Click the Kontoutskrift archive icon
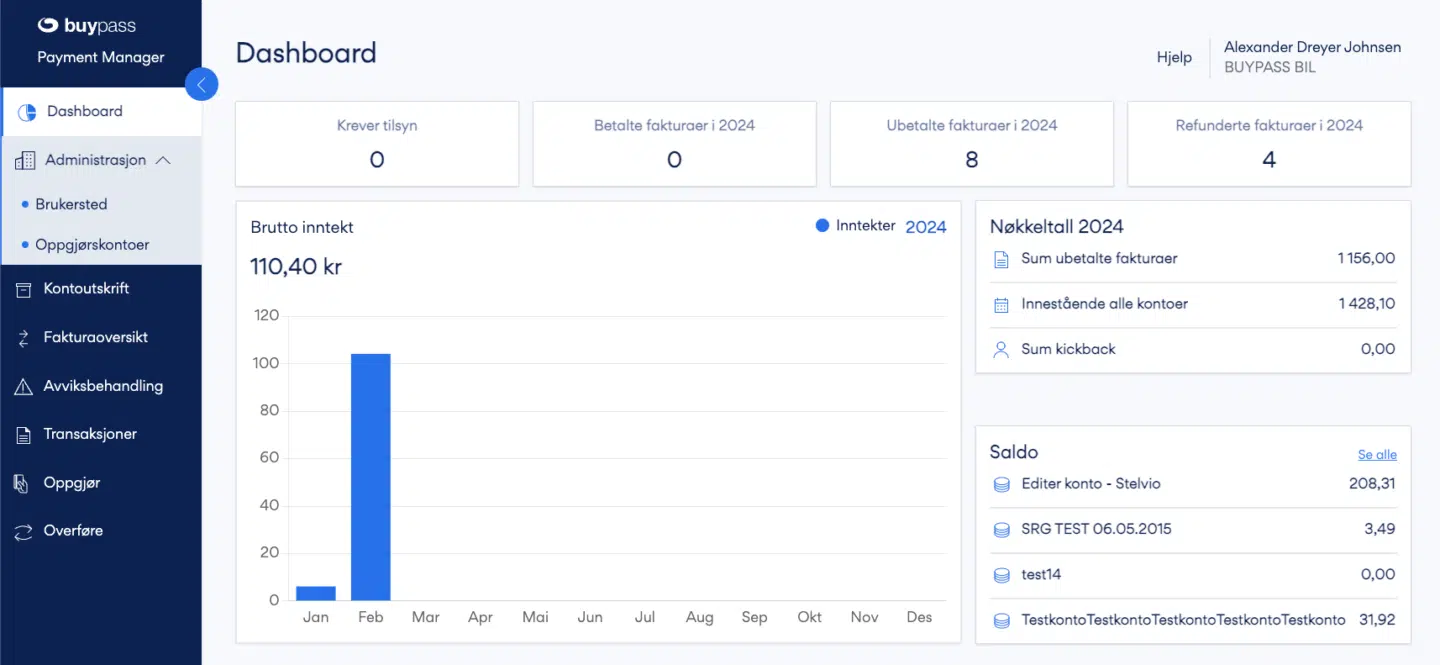 tap(24, 289)
